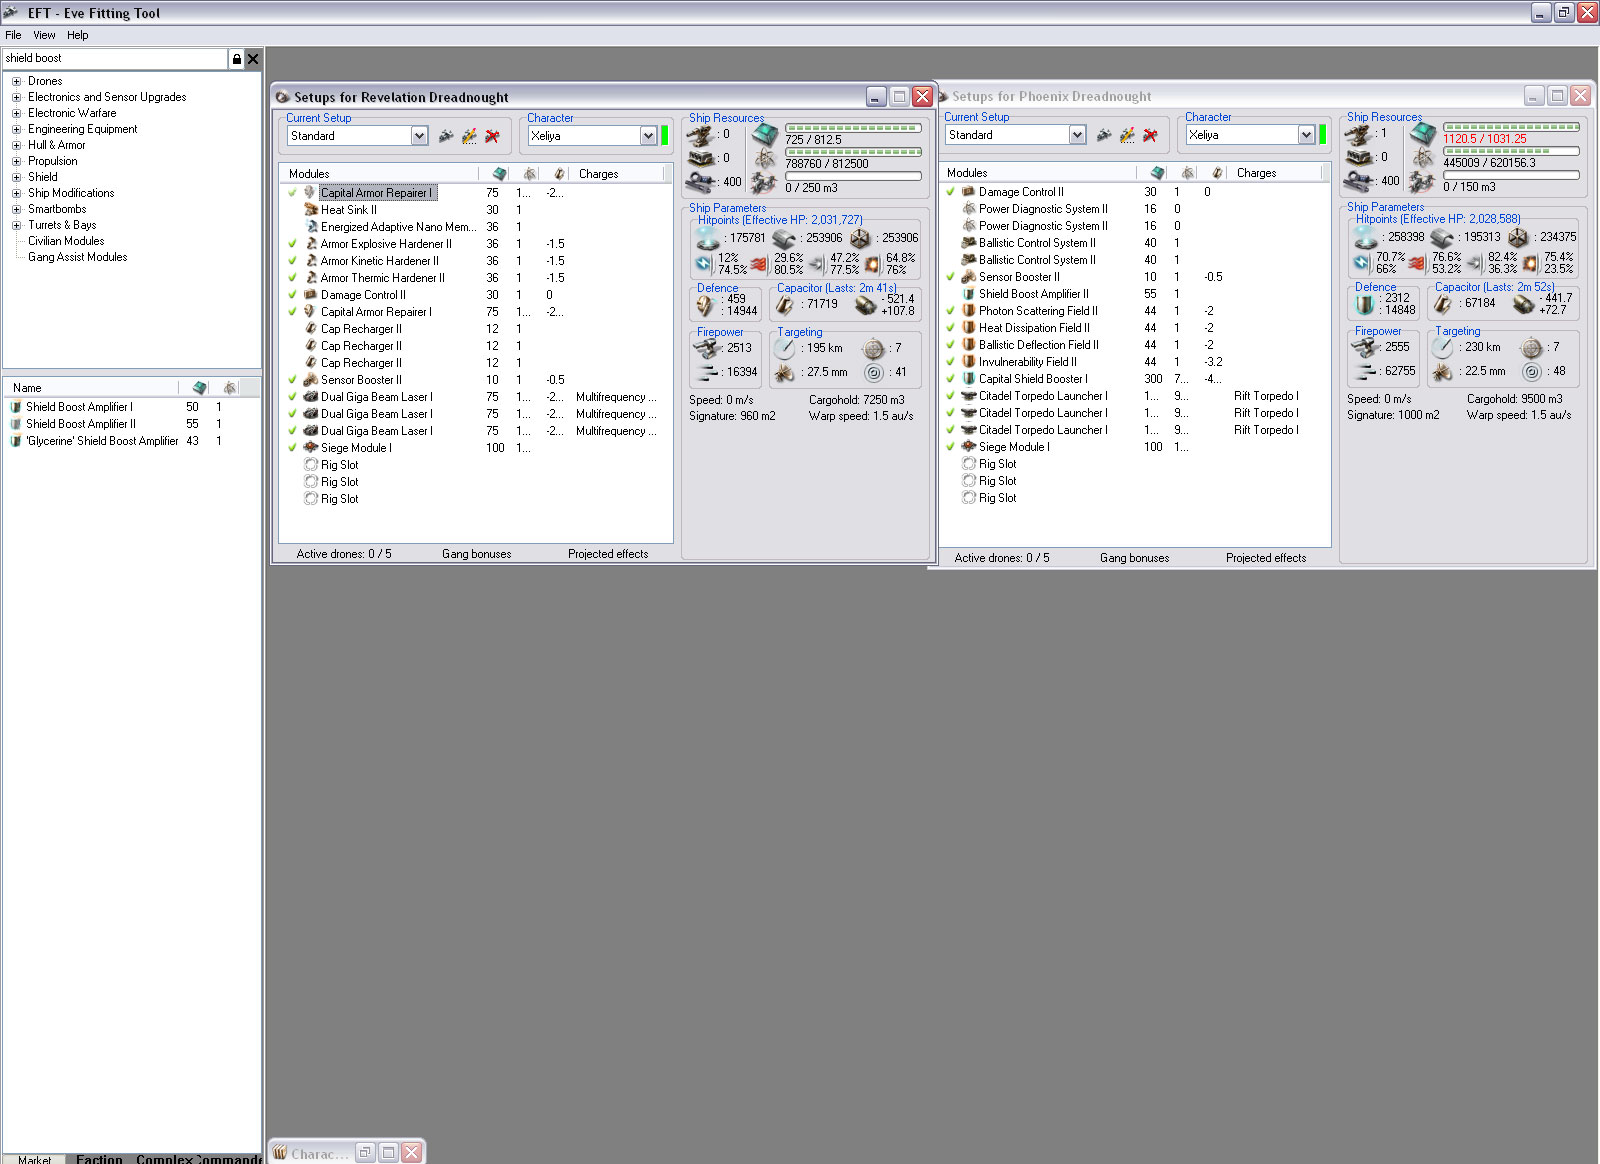Open the Character dropdown in Revelation window
1600x1164 pixels.
(648, 136)
